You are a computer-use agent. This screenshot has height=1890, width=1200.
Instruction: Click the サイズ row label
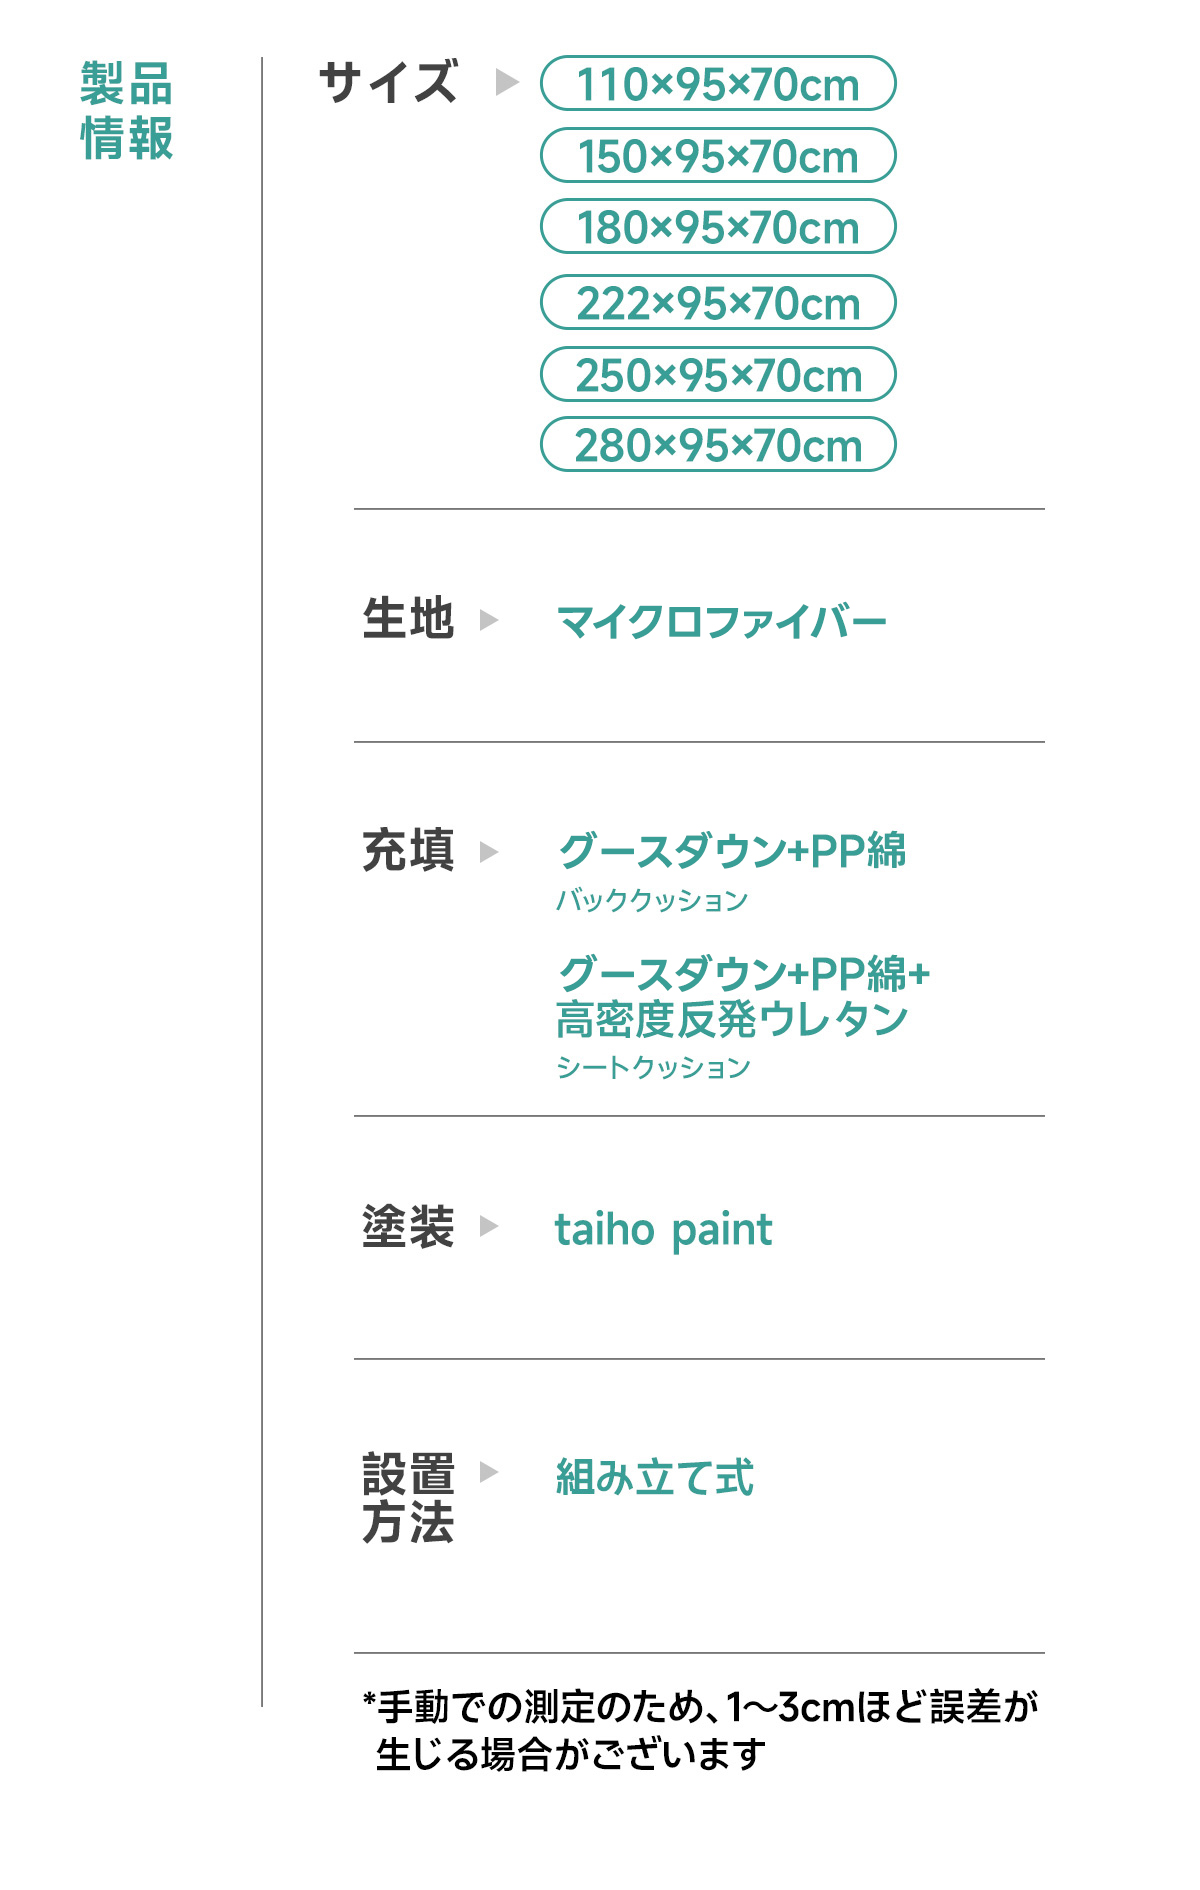(x=389, y=82)
